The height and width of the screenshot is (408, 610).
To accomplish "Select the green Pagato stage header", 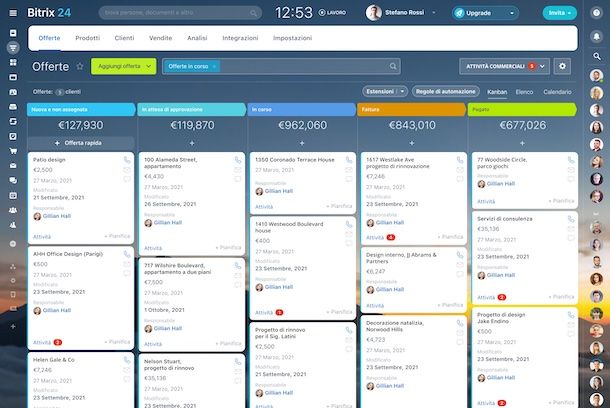I will tap(522, 110).
